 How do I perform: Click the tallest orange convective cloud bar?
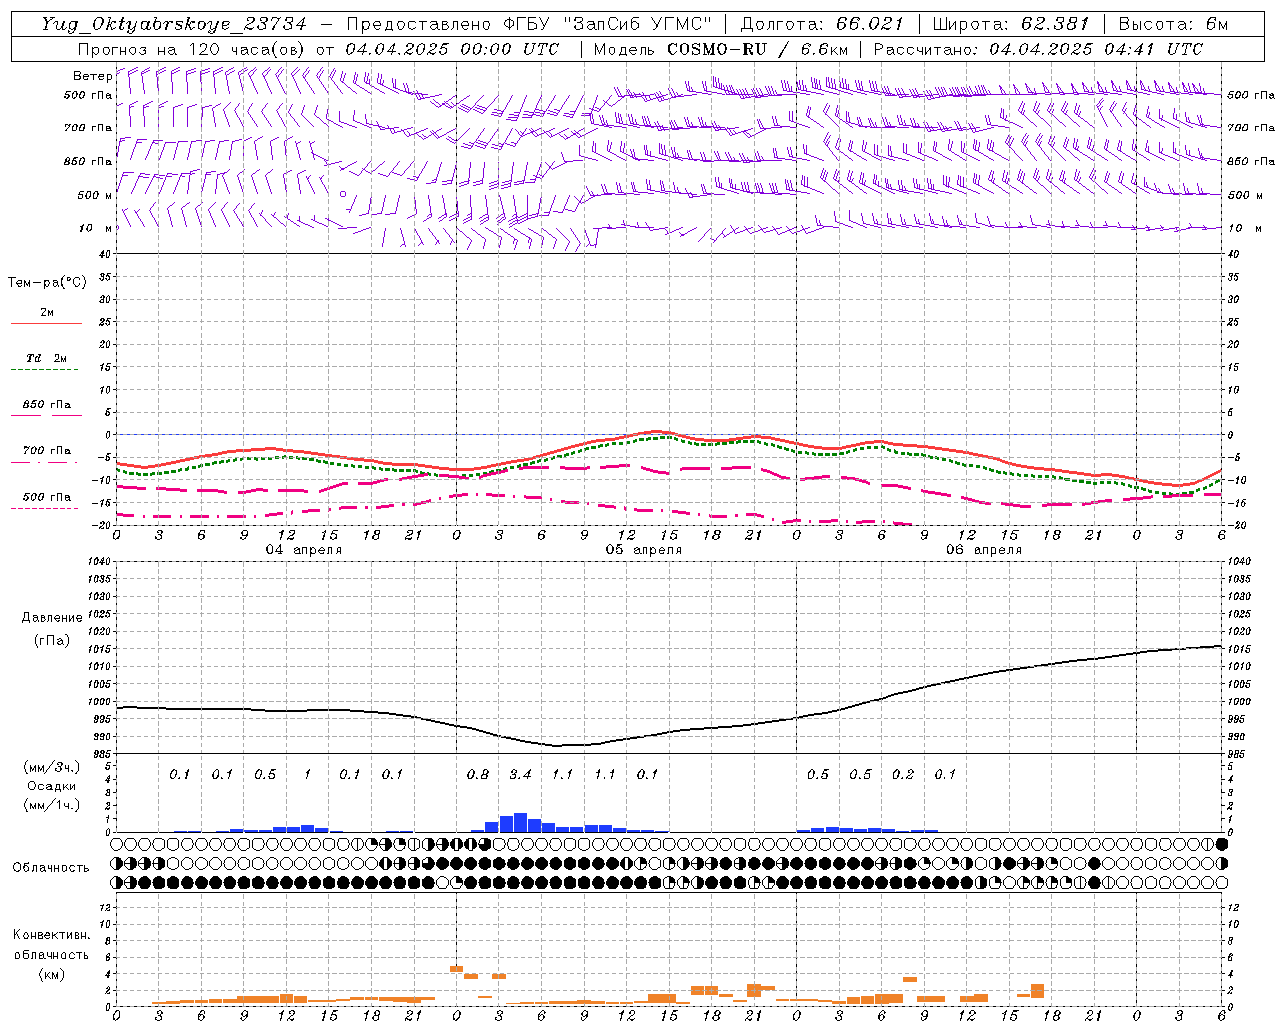pyautogui.click(x=1037, y=991)
